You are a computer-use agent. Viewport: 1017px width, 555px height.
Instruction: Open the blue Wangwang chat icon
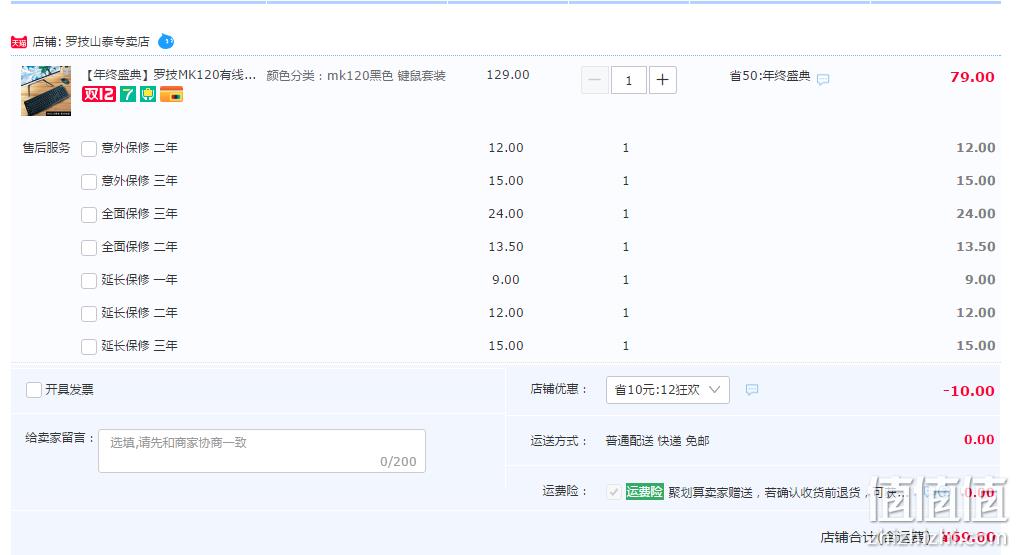pos(166,41)
